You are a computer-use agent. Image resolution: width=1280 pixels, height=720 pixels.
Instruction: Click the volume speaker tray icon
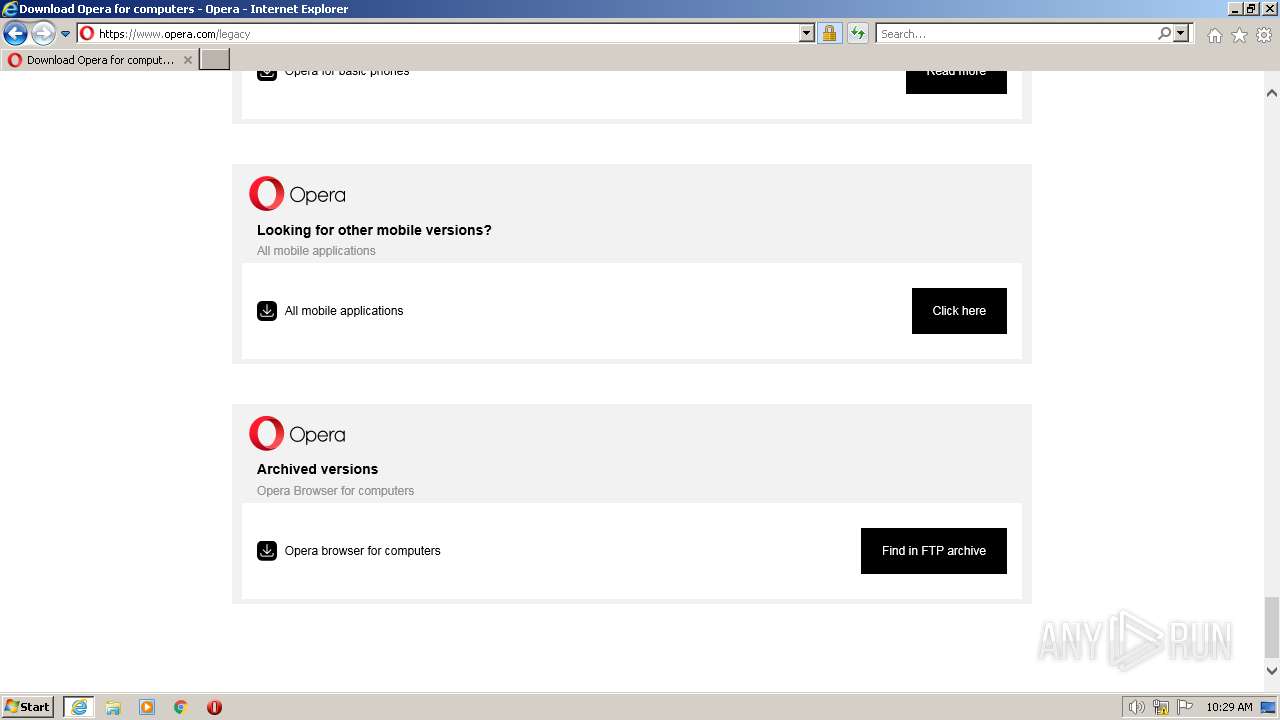click(x=1137, y=707)
